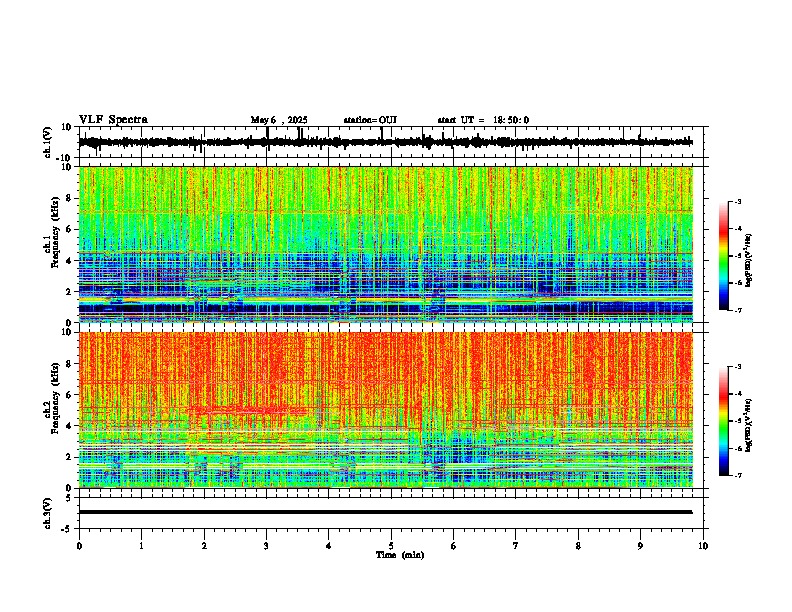Click the ch.2 spectrogram color scale bar
This screenshot has width=792, height=612.
click(x=724, y=421)
